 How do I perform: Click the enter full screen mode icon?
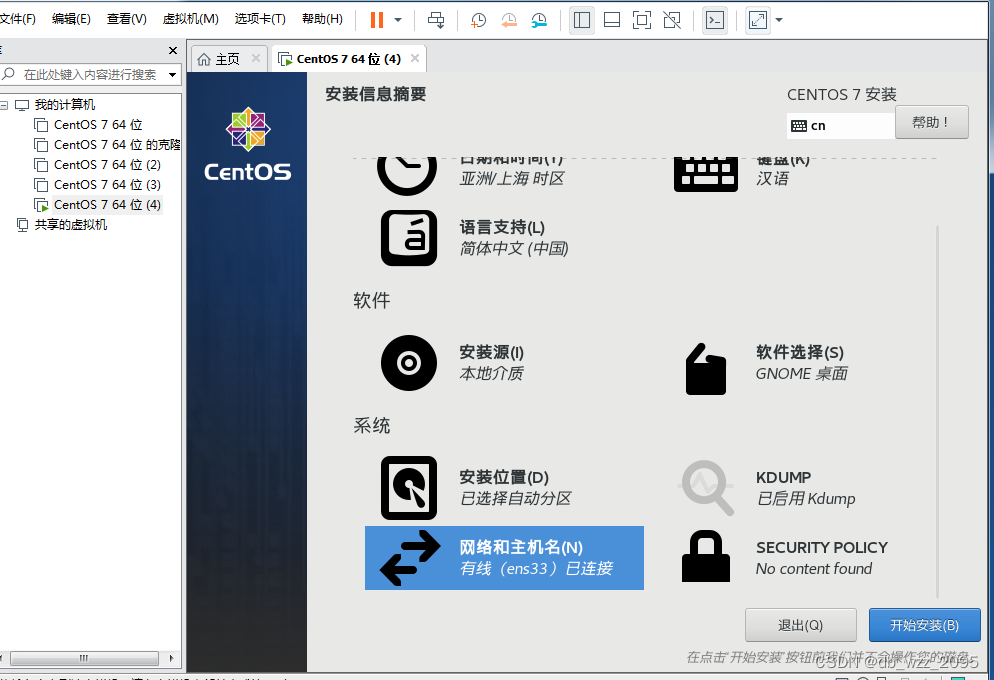point(642,20)
